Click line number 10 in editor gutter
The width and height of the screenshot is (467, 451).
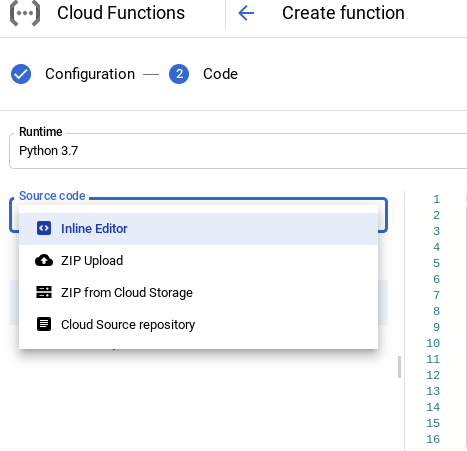click(x=433, y=343)
